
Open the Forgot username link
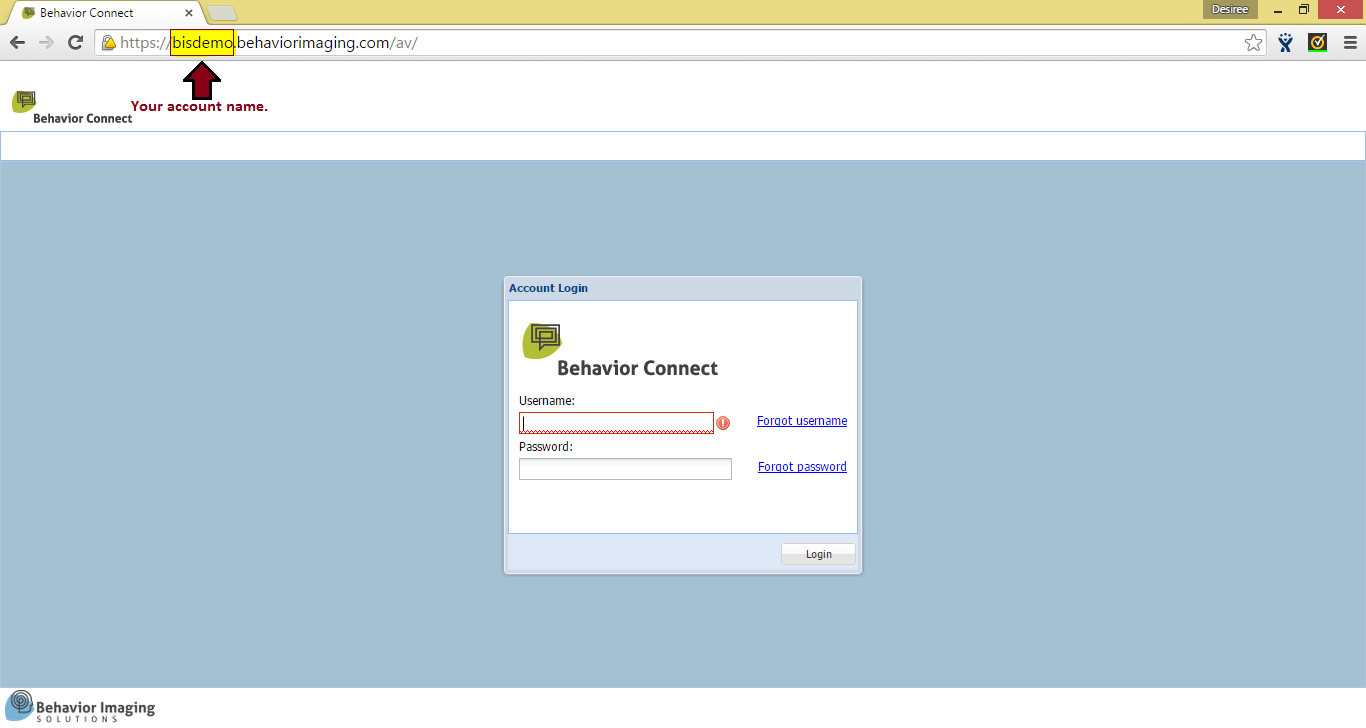(x=802, y=421)
